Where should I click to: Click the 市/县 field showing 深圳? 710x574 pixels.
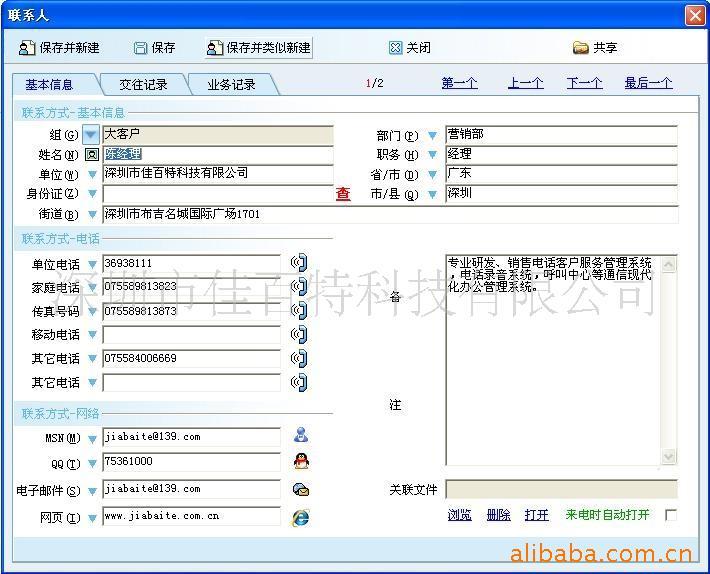561,194
